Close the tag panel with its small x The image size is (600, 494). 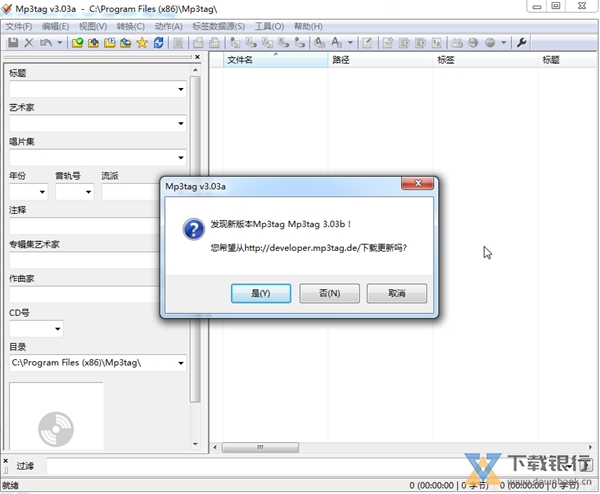tap(197, 57)
